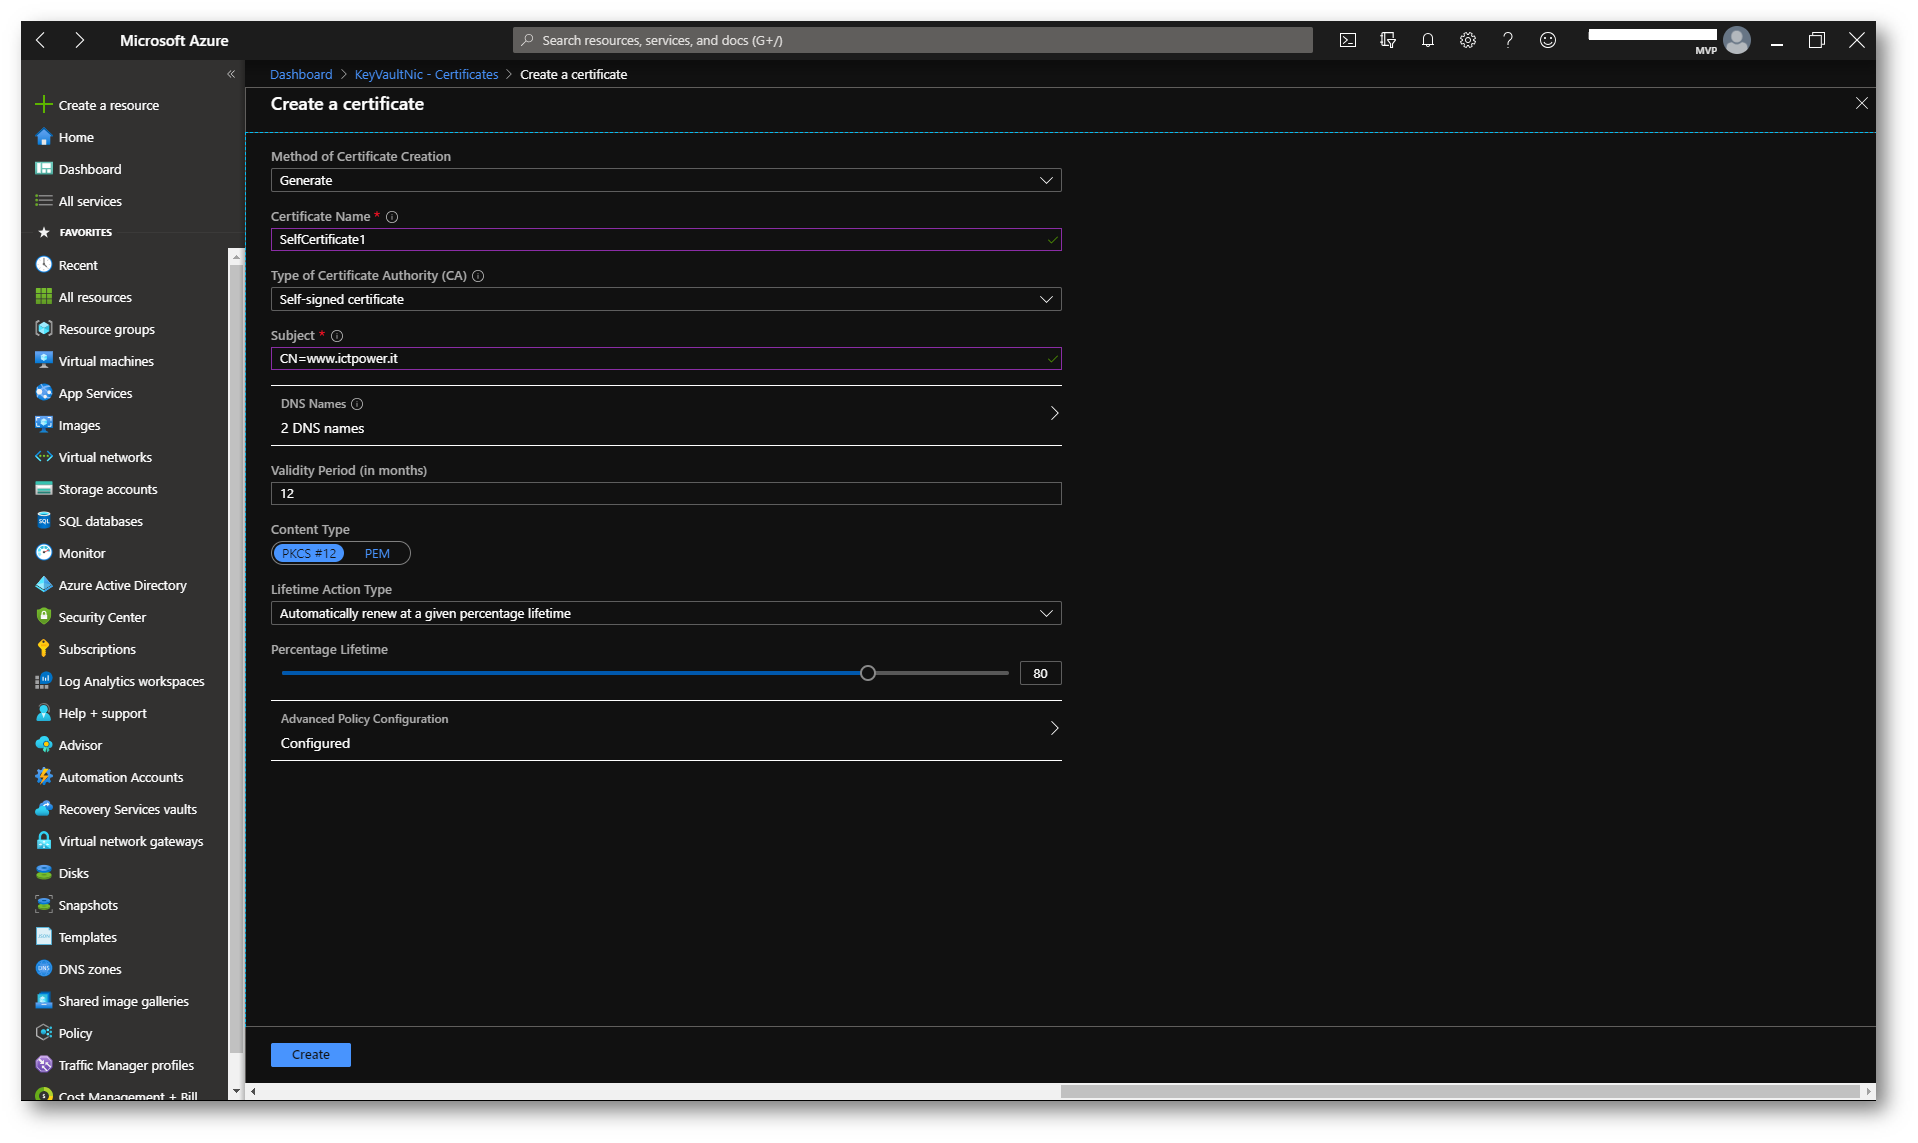Screen dimensions: 1918x1143
Task: Click the Security Center shield icon
Action: coord(44,616)
